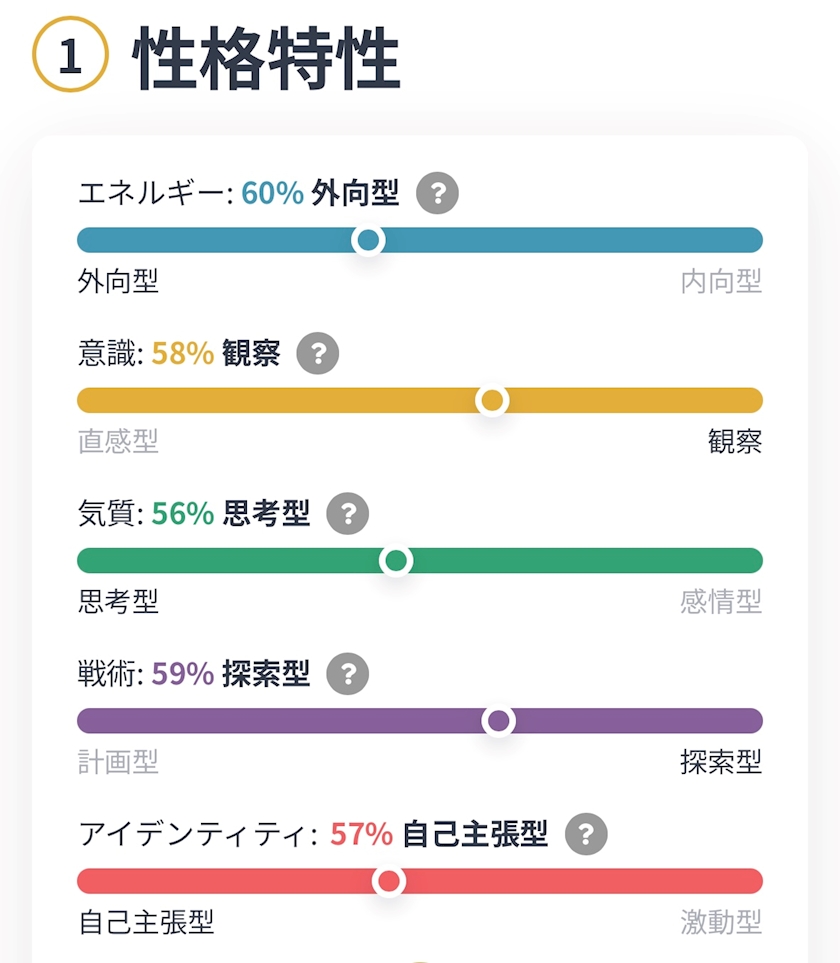
Task: Click the yellow 意識 slider handle
Action: 492,400
